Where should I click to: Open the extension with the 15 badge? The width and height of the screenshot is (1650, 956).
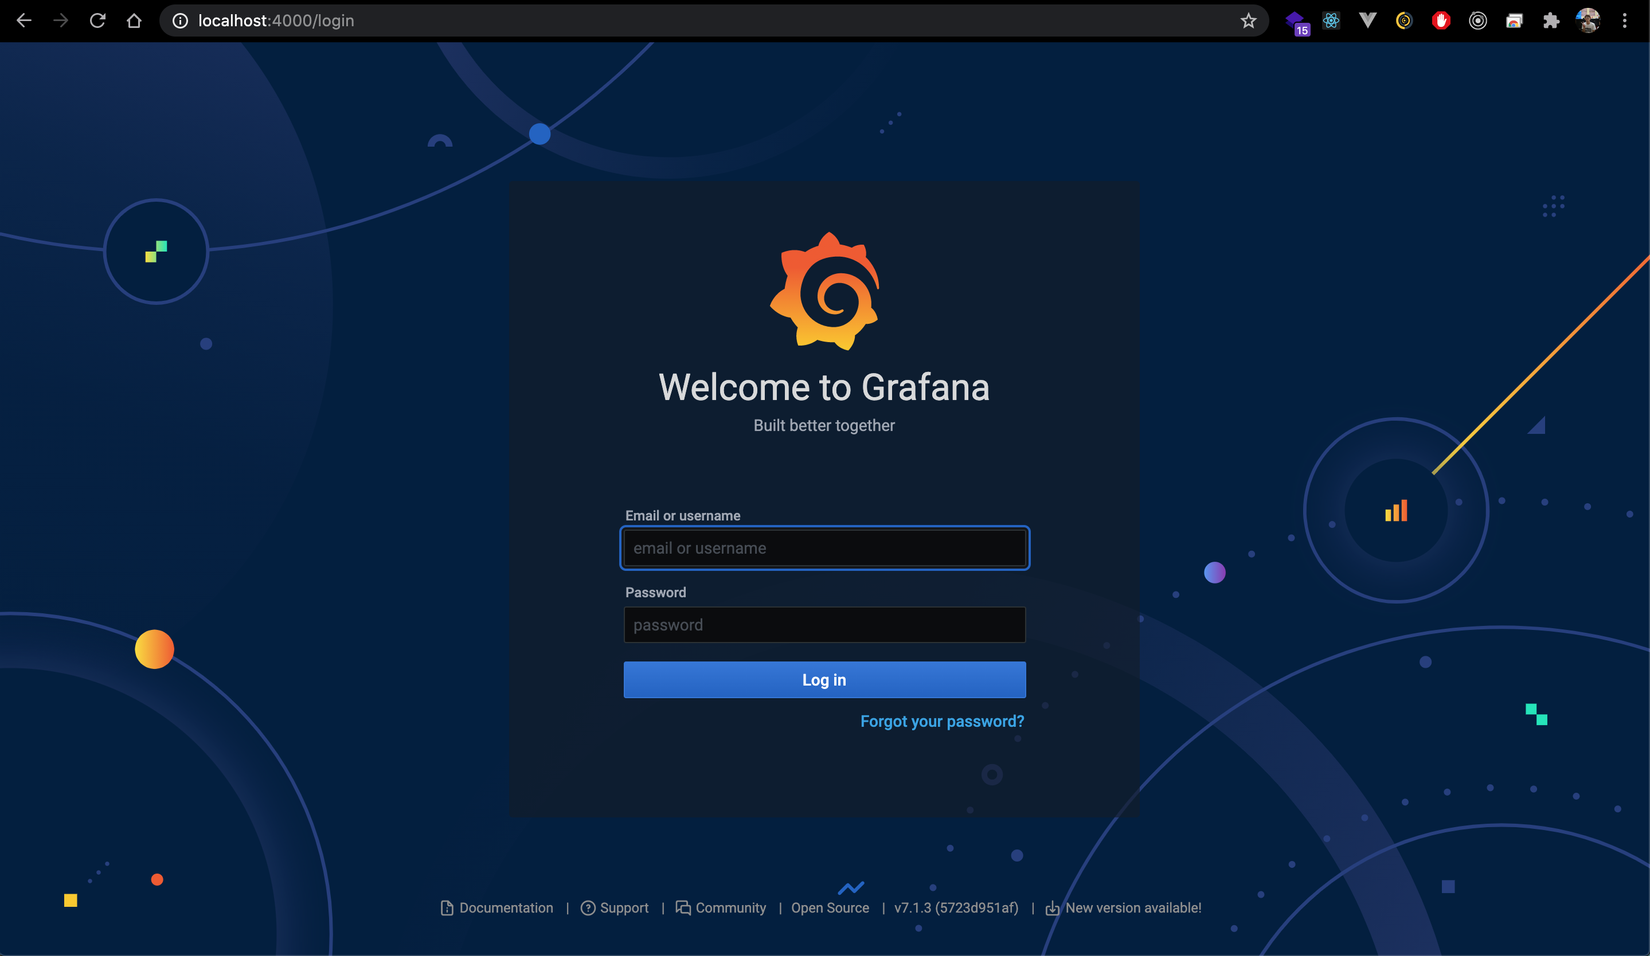click(x=1296, y=22)
